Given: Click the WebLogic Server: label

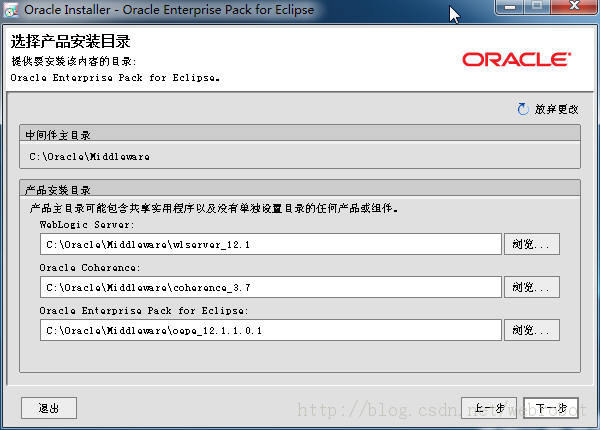Looking at the screenshot, I should (x=87, y=225).
